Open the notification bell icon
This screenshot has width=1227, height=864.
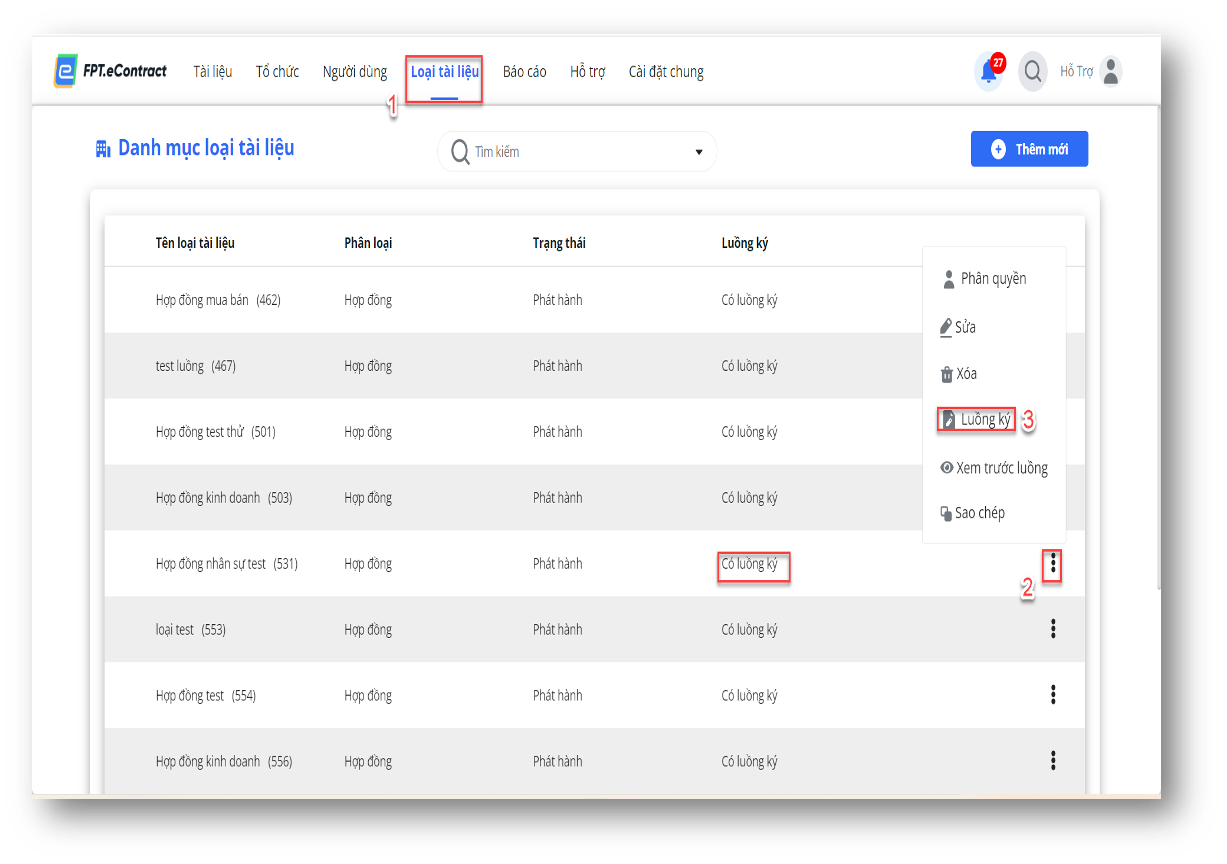989,71
